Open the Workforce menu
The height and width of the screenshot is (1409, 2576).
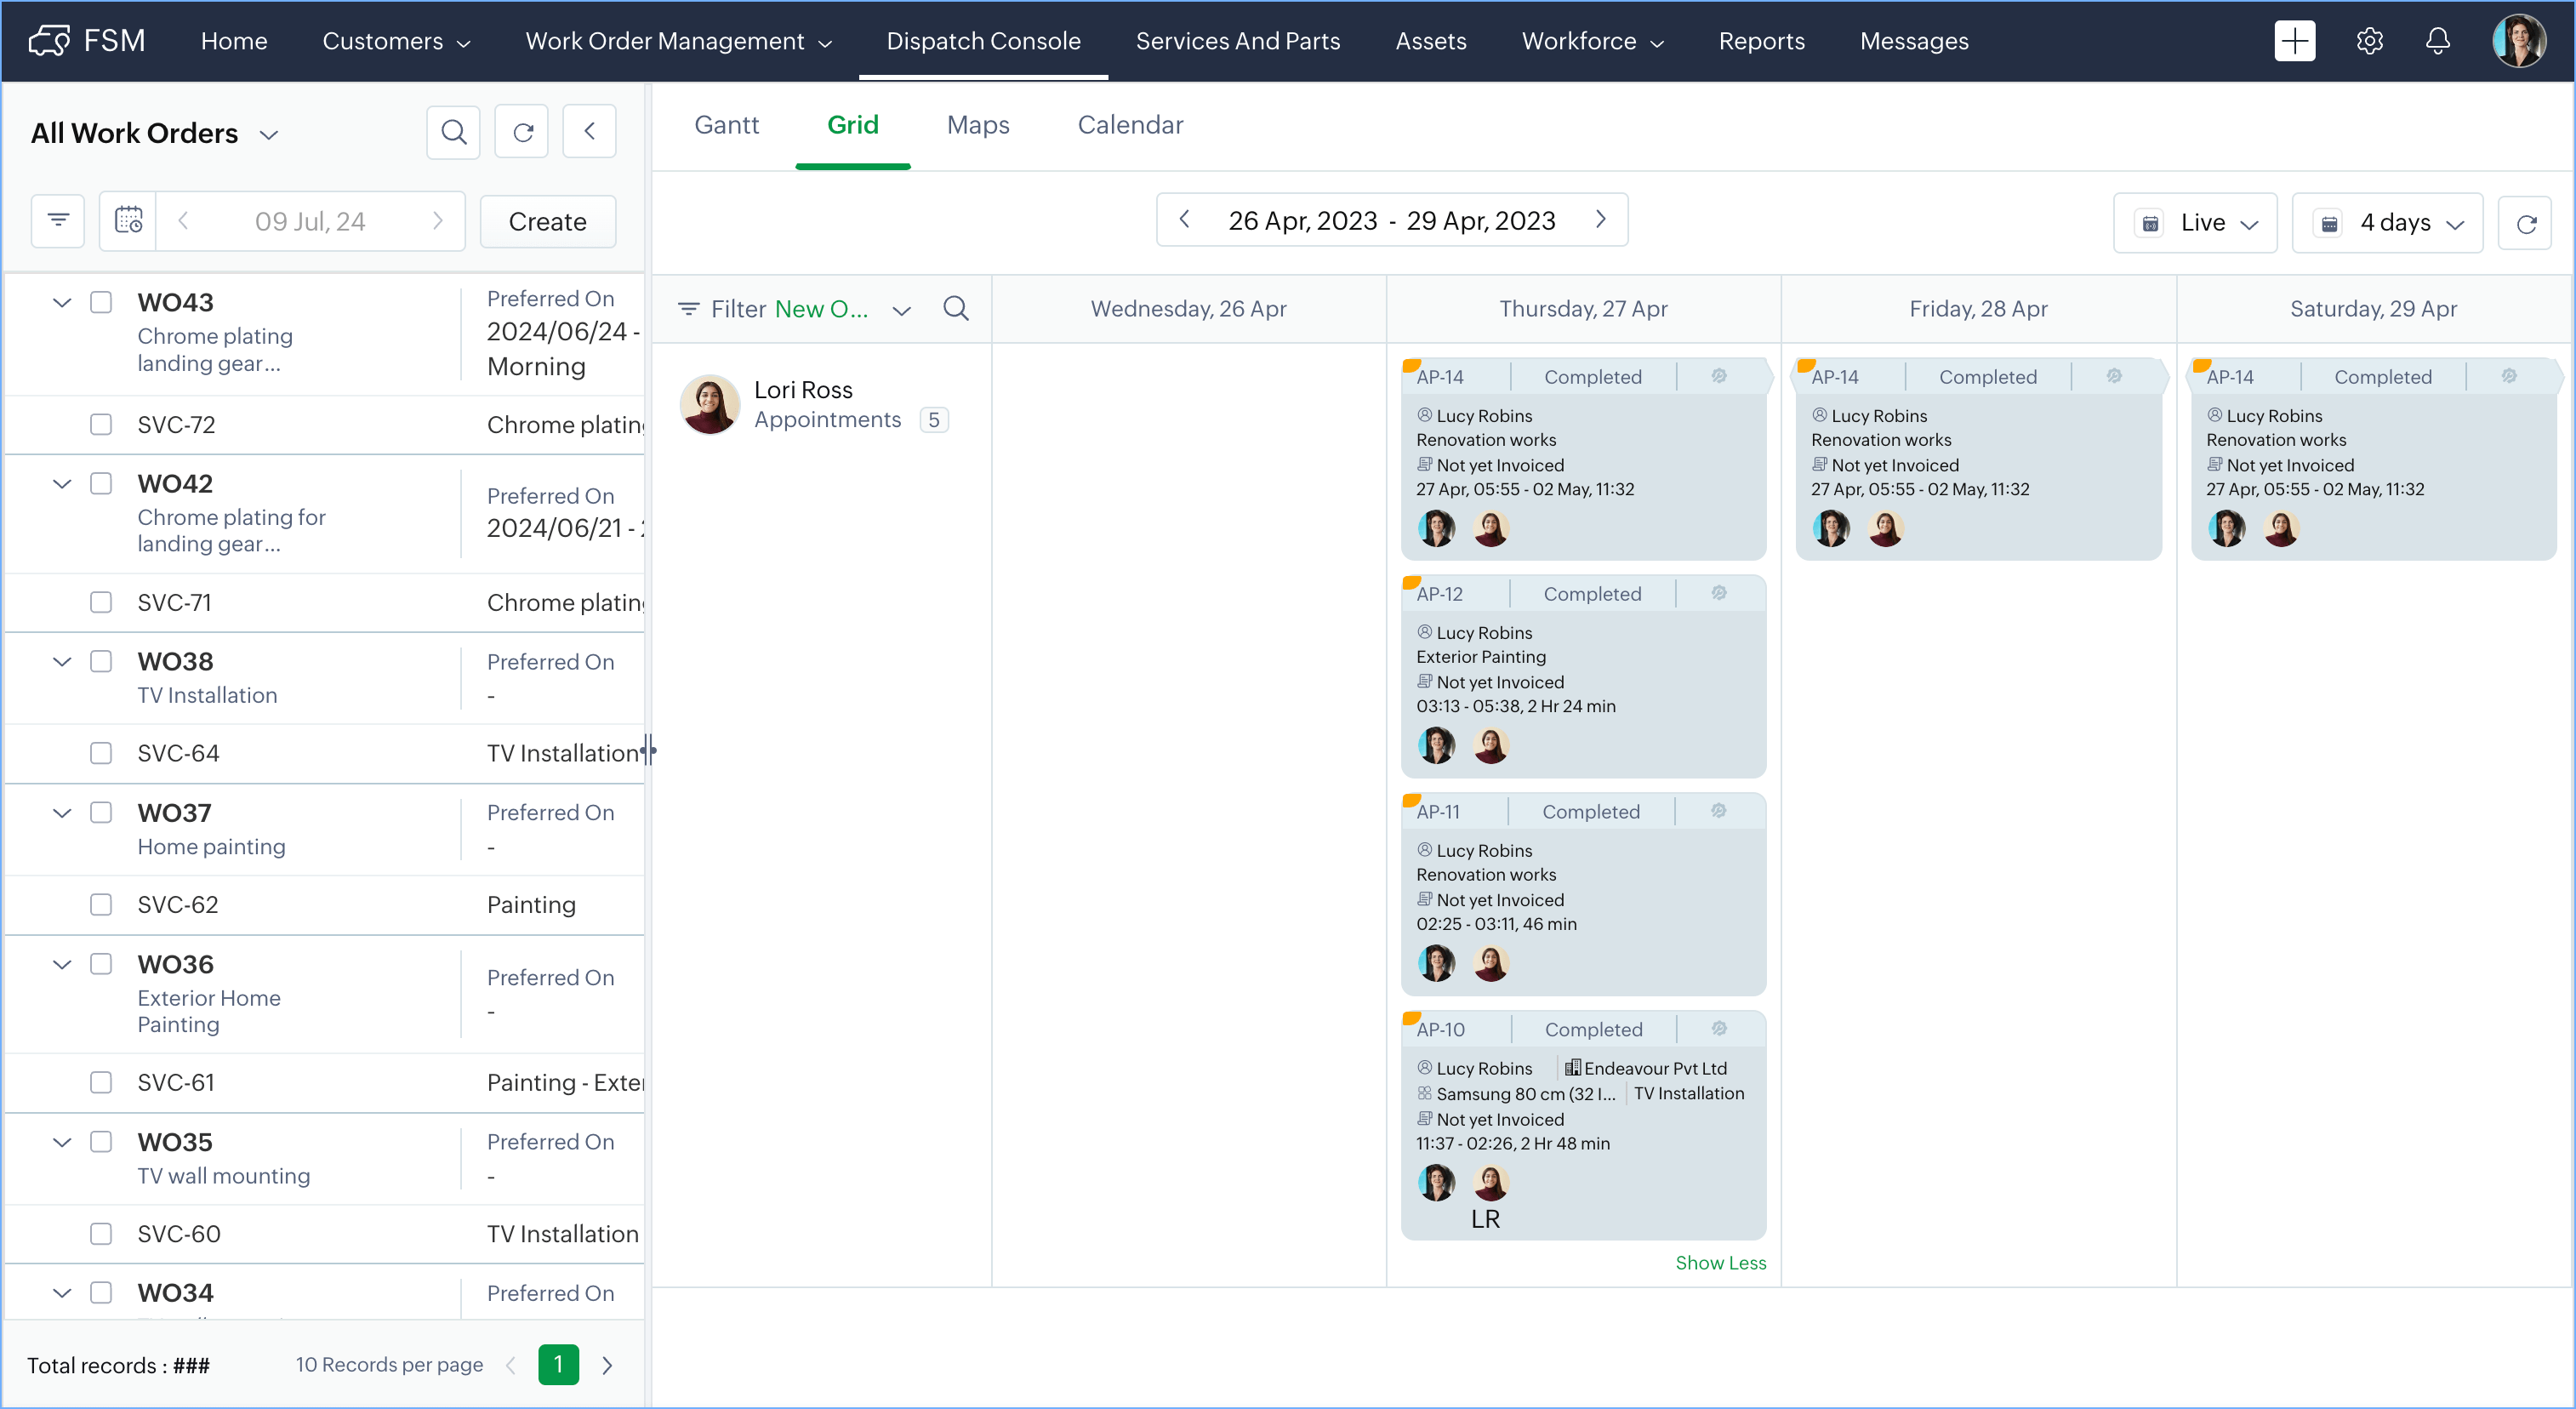(x=1592, y=41)
